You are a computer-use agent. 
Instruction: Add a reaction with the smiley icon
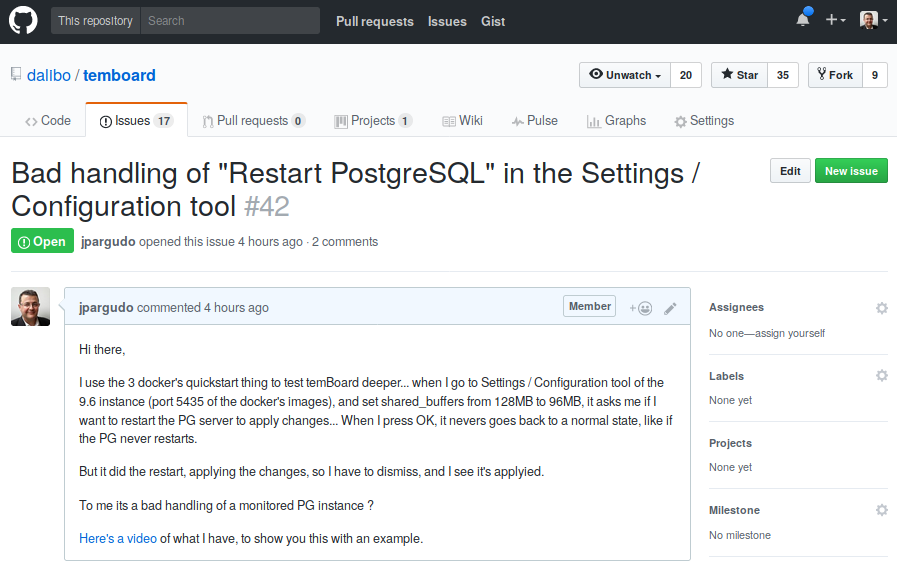[x=641, y=308]
